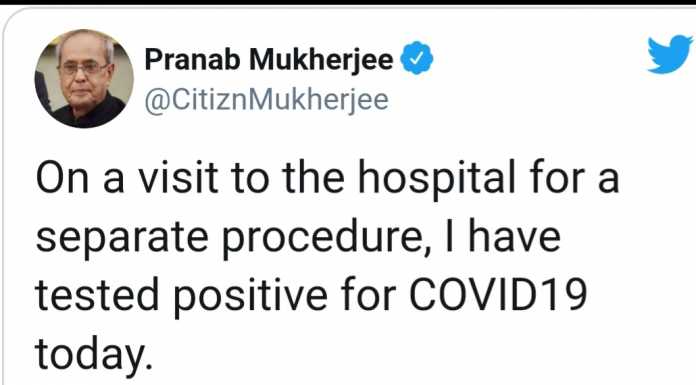This screenshot has width=696, height=385.
Task: Click the word "the" before hospital
Action: (313, 177)
